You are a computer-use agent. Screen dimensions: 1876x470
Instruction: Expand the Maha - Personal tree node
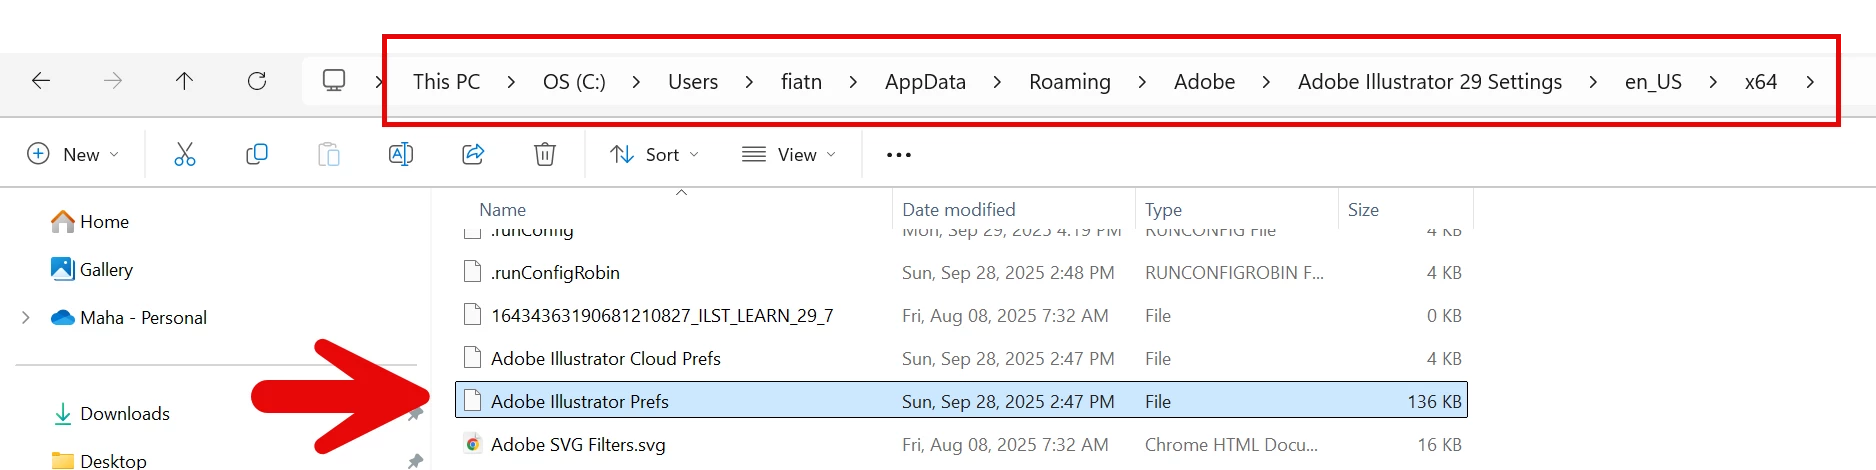point(26,318)
